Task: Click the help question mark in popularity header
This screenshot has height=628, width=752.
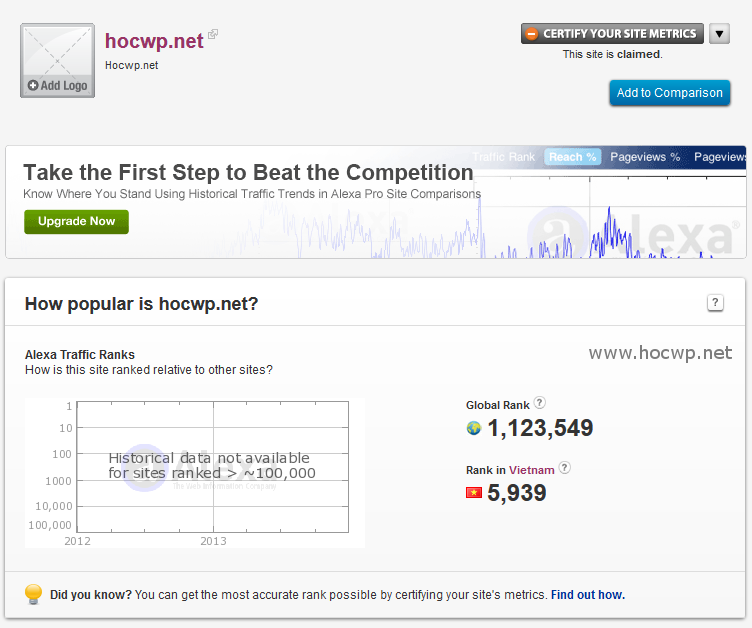Action: point(715,303)
